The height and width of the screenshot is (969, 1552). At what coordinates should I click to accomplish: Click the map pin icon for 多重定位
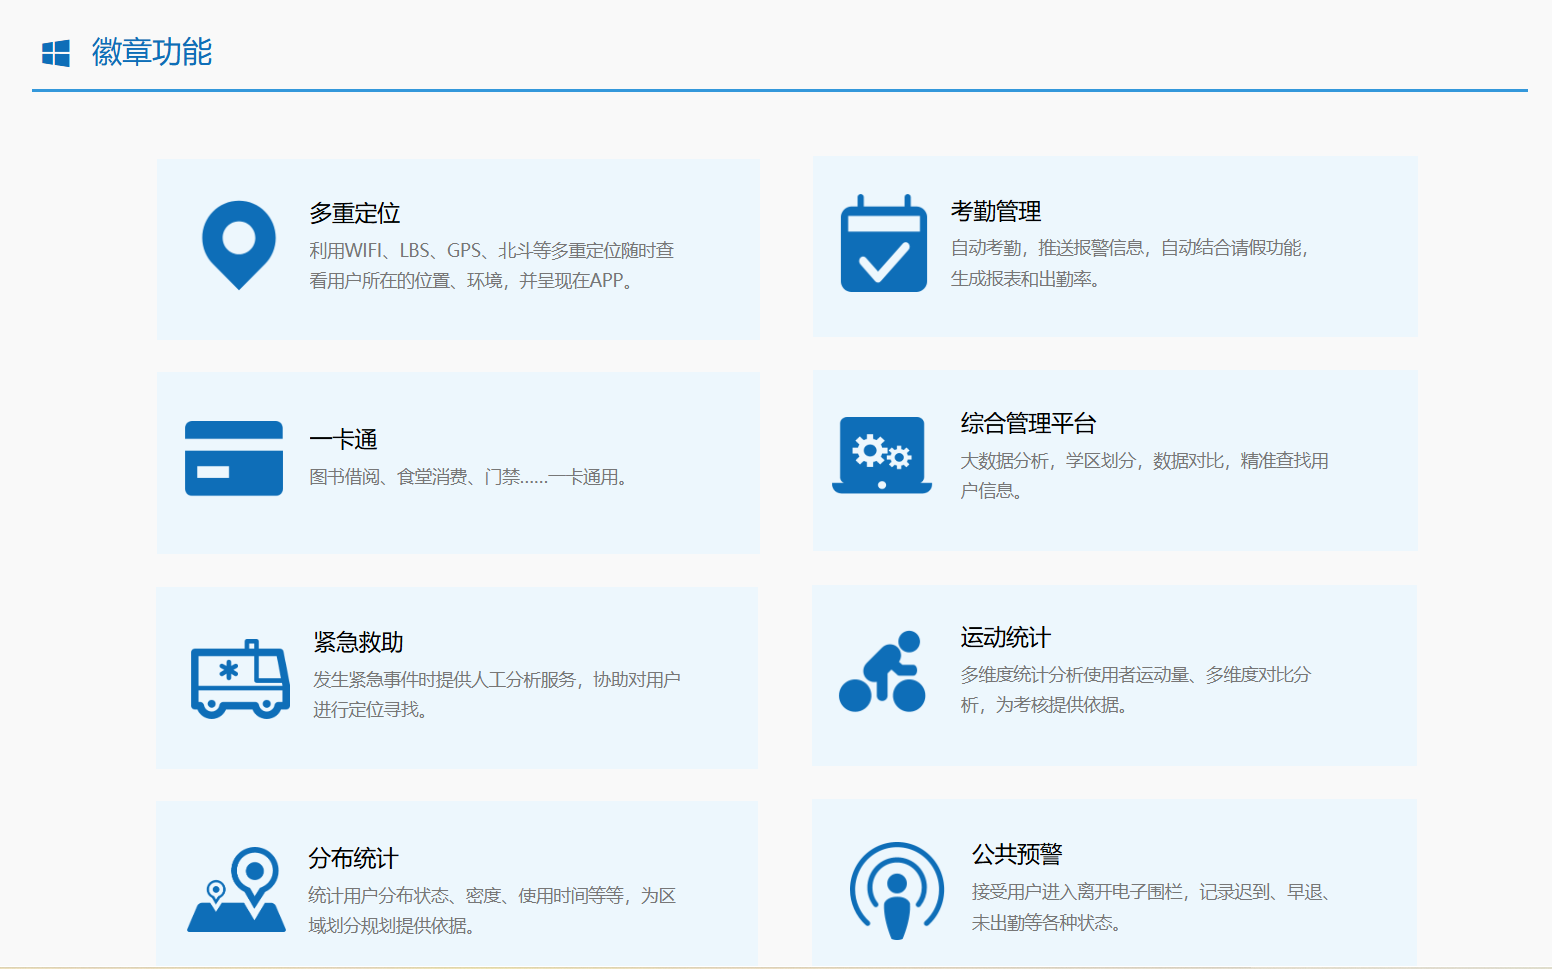(x=239, y=244)
